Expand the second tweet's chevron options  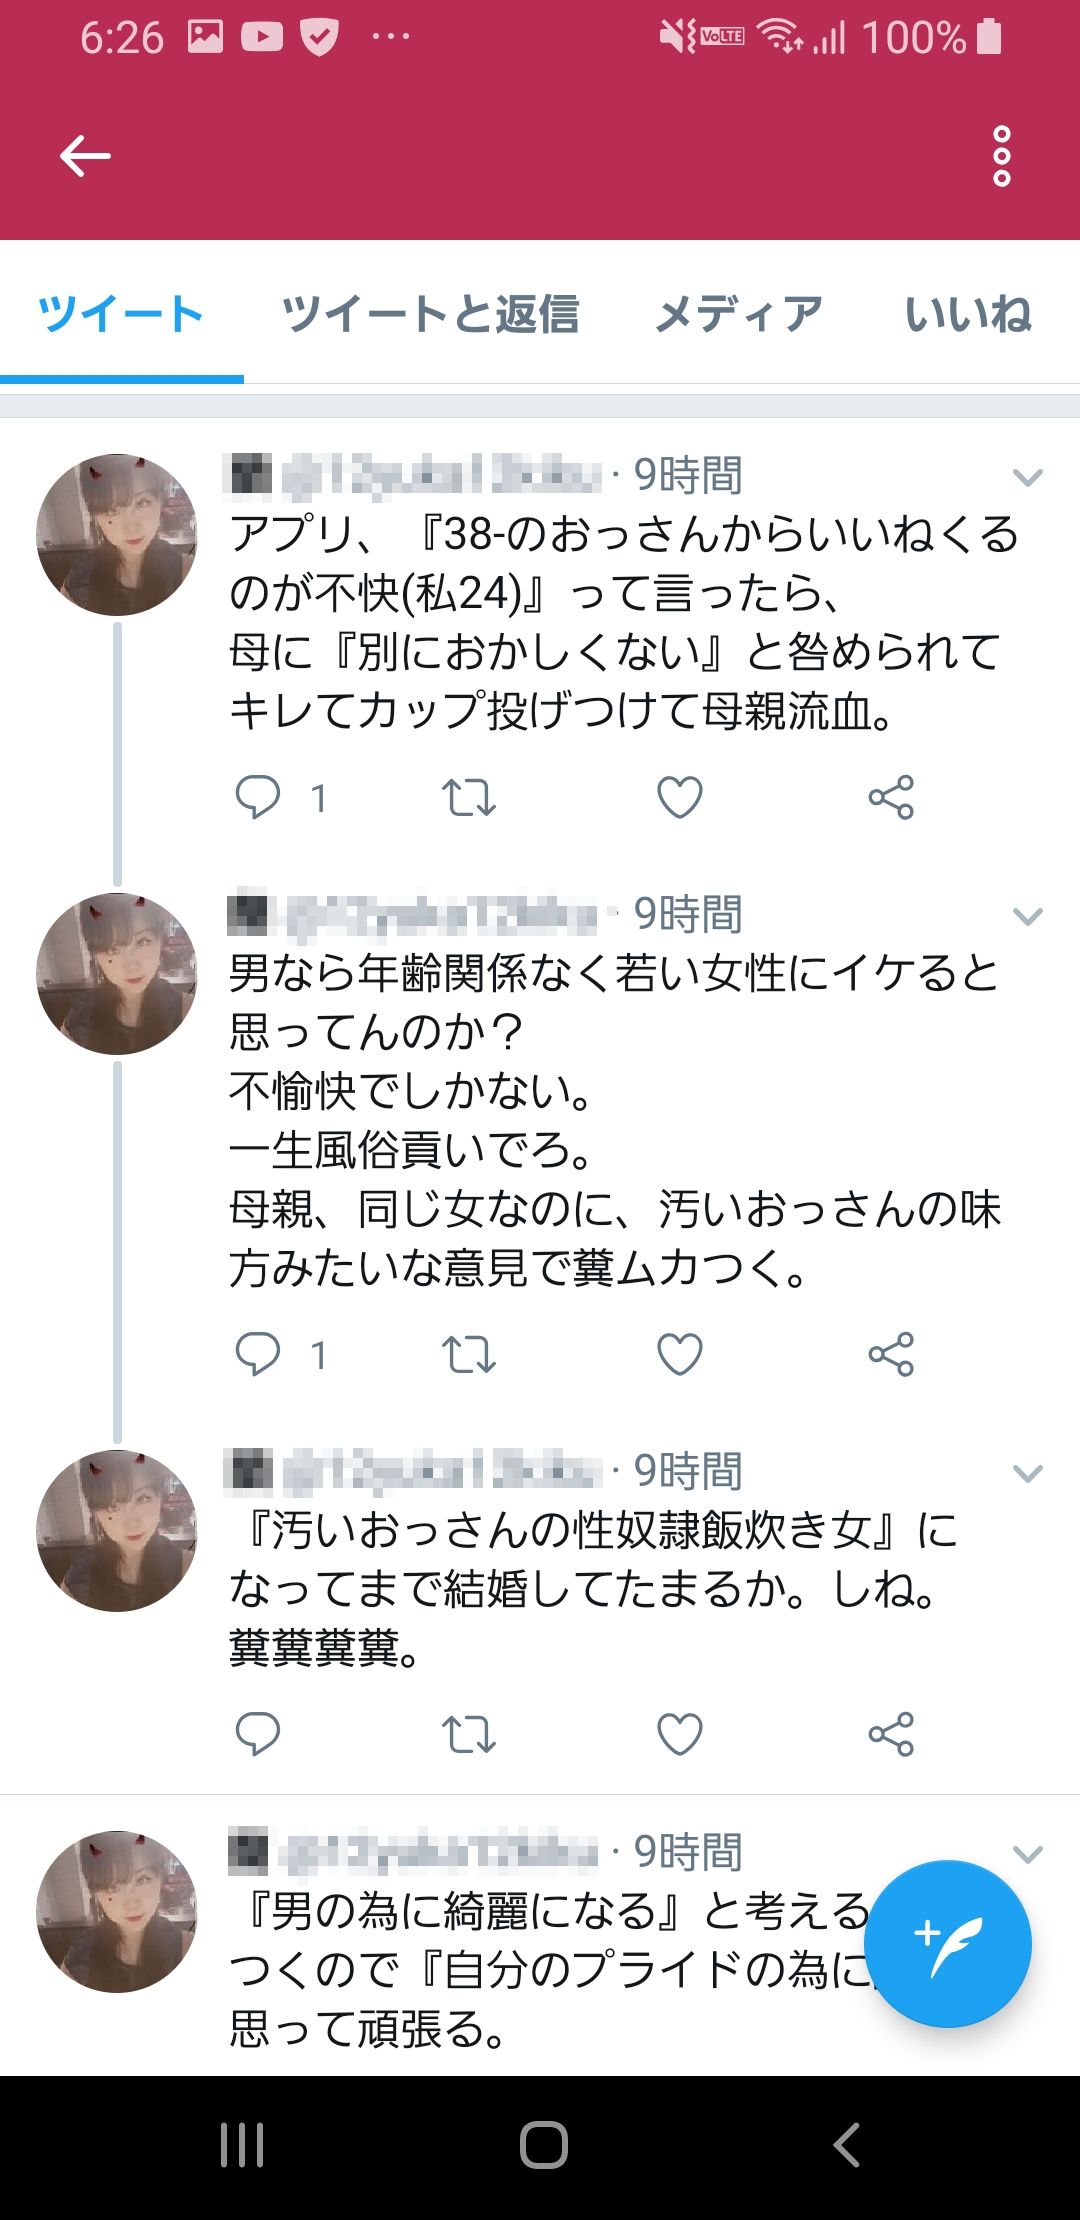pyautogui.click(x=1027, y=916)
